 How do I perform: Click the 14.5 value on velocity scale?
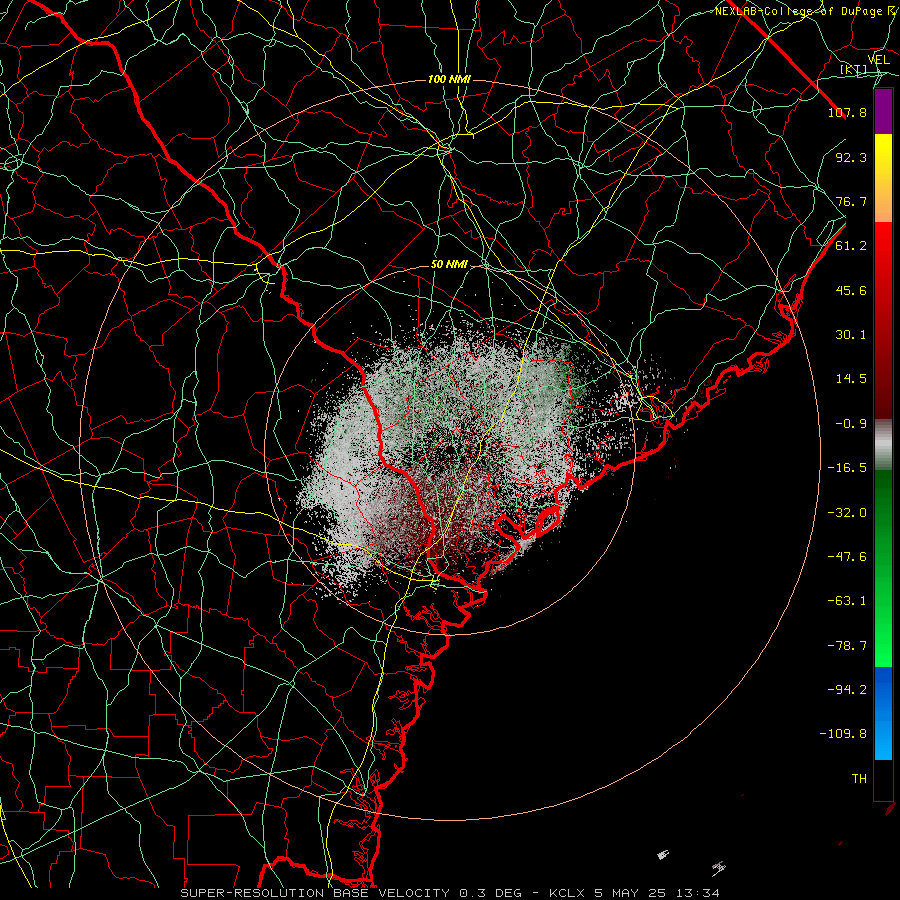[x=851, y=379]
